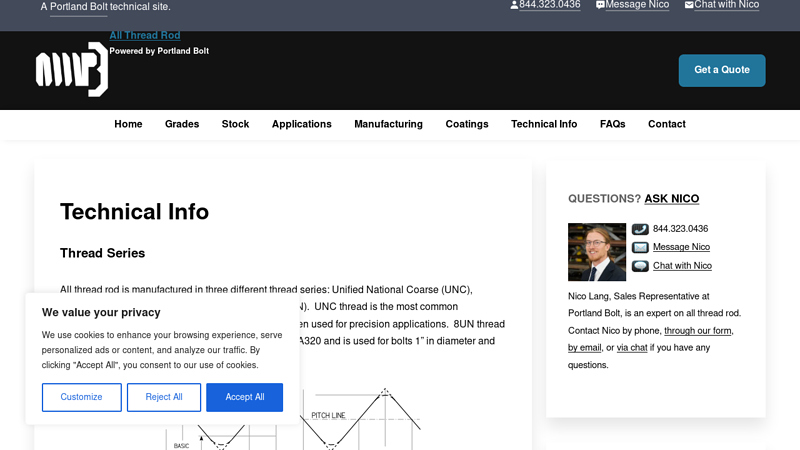
Task: Open the Manufacturing menu item
Action: [388, 124]
